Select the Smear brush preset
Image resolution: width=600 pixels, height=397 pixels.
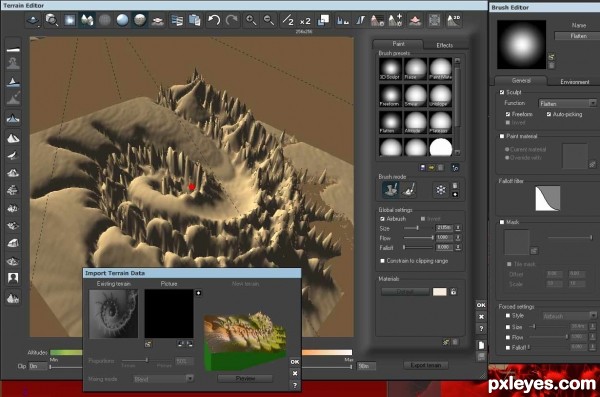(415, 96)
